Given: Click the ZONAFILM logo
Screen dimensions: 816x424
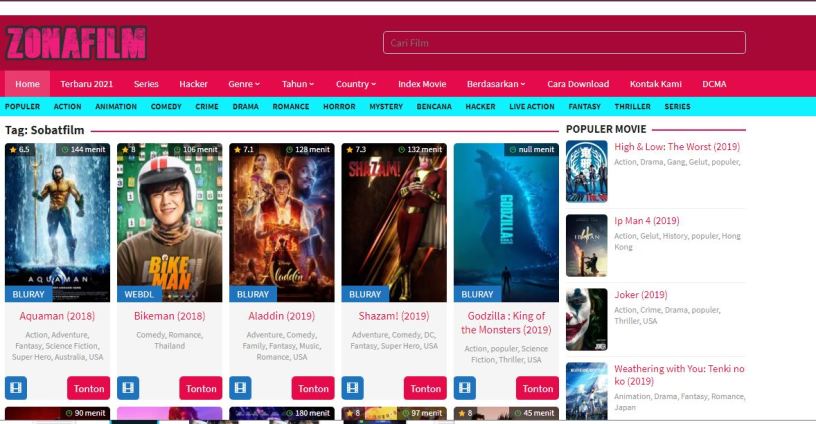Looking at the screenshot, I should pyautogui.click(x=76, y=43).
